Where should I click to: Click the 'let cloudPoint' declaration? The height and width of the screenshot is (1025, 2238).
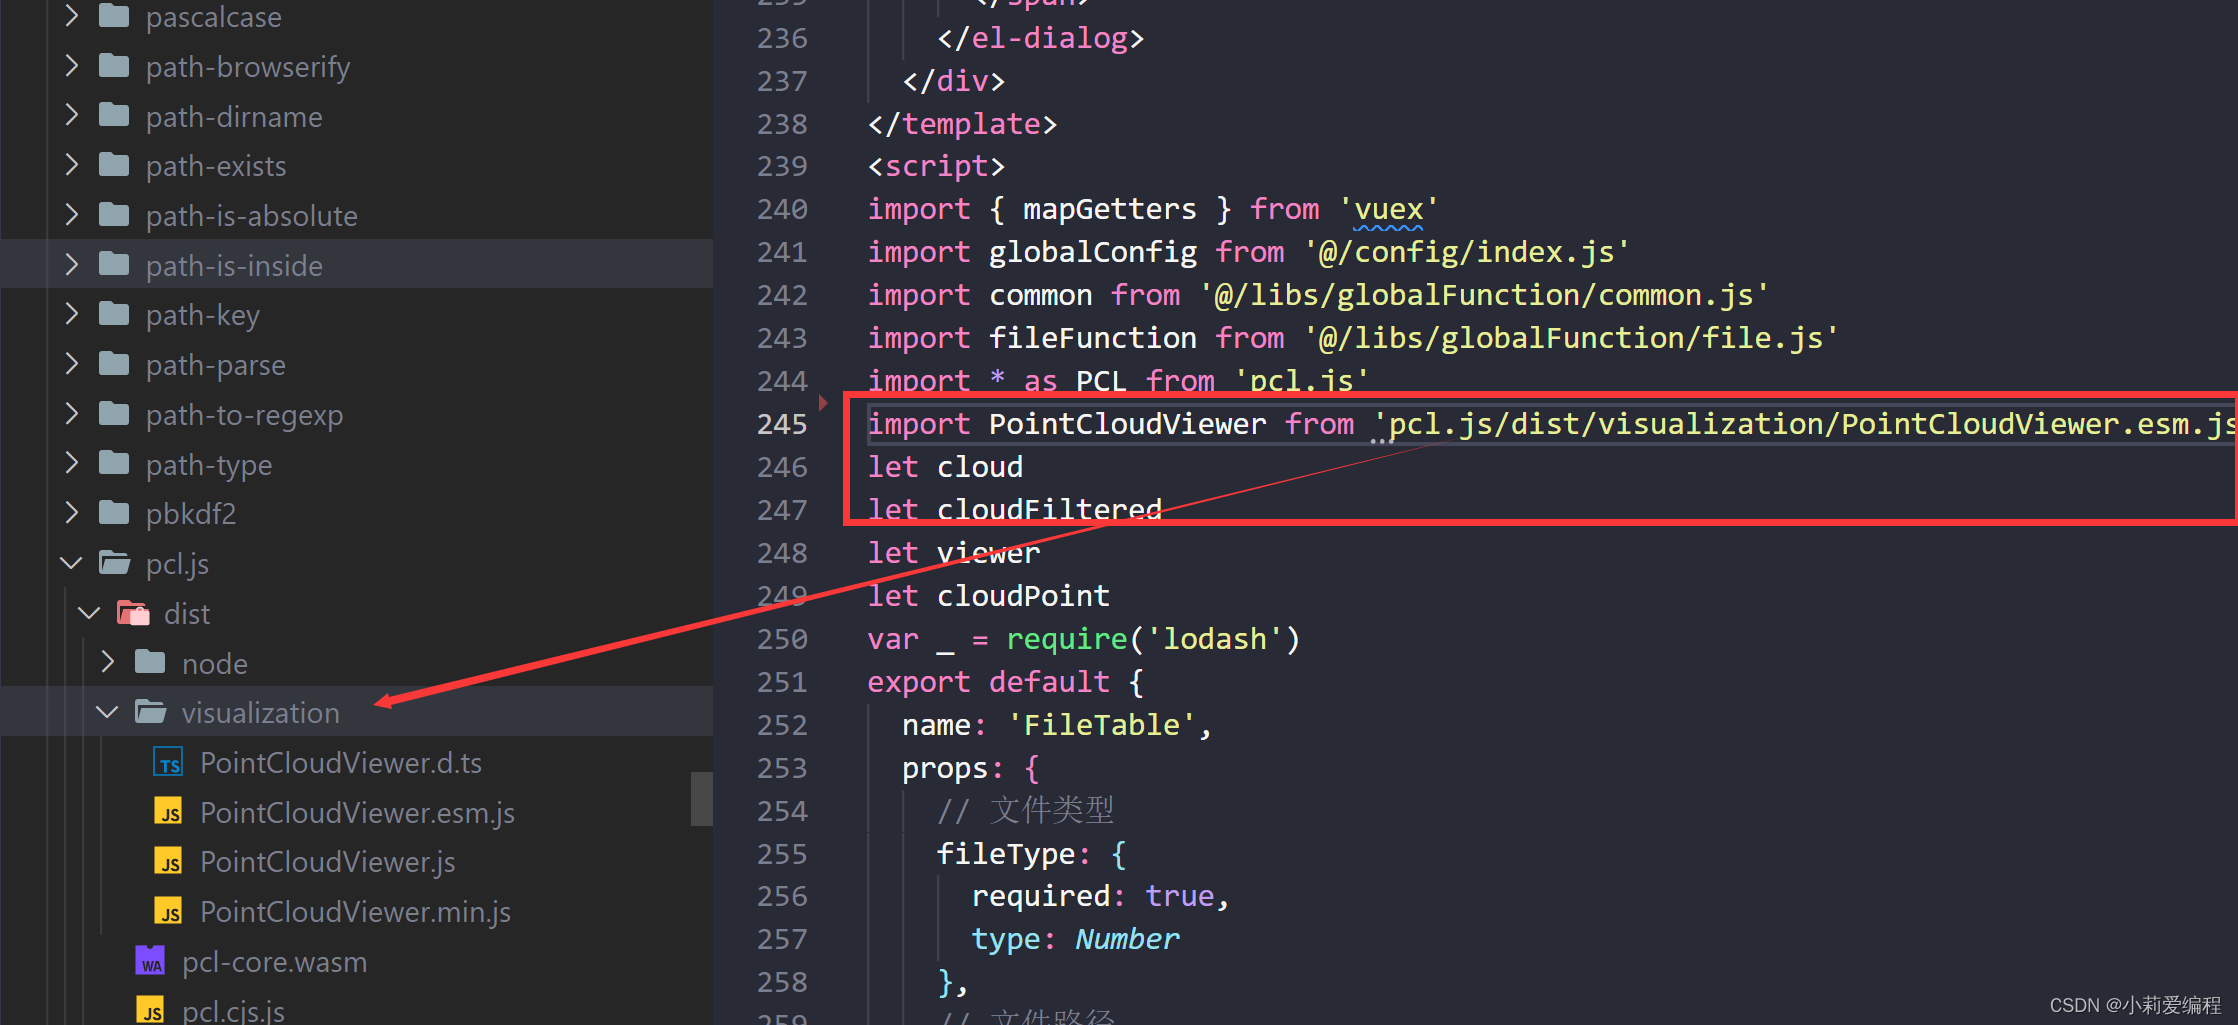[x=988, y=596]
